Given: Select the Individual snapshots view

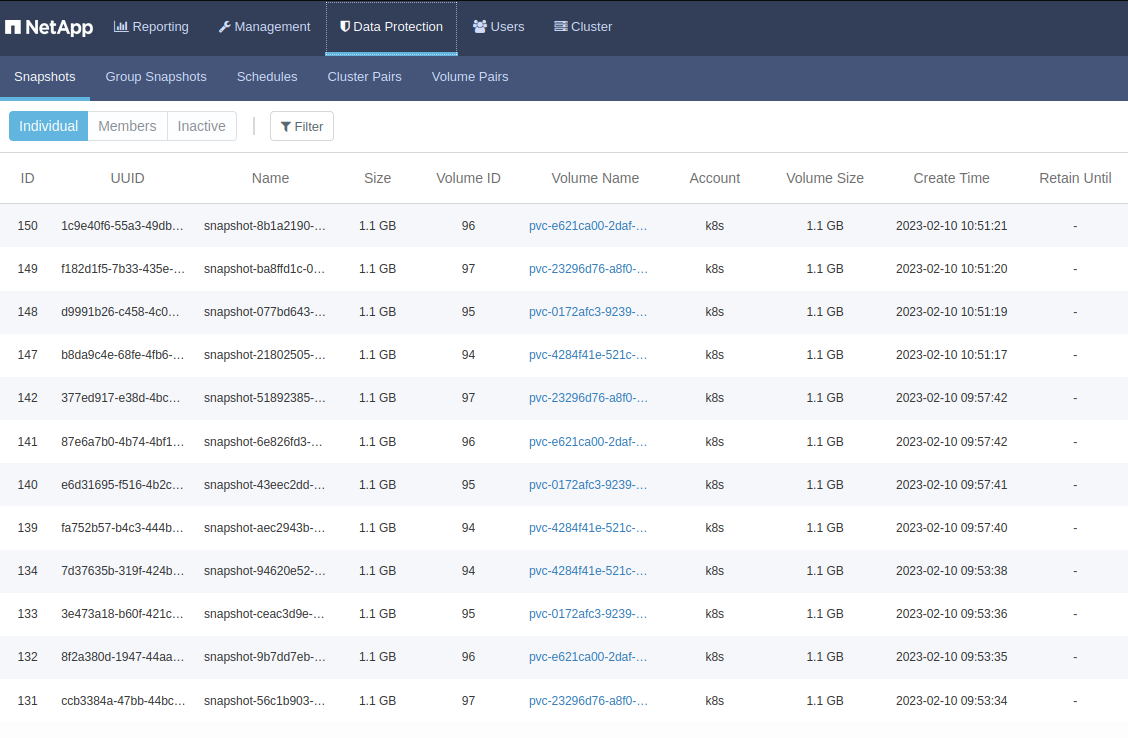Looking at the screenshot, I should 48,126.
